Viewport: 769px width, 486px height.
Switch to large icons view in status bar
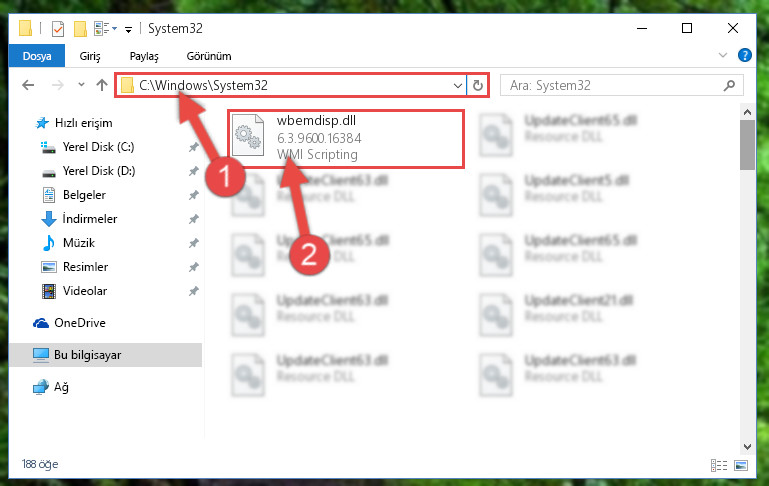point(741,465)
